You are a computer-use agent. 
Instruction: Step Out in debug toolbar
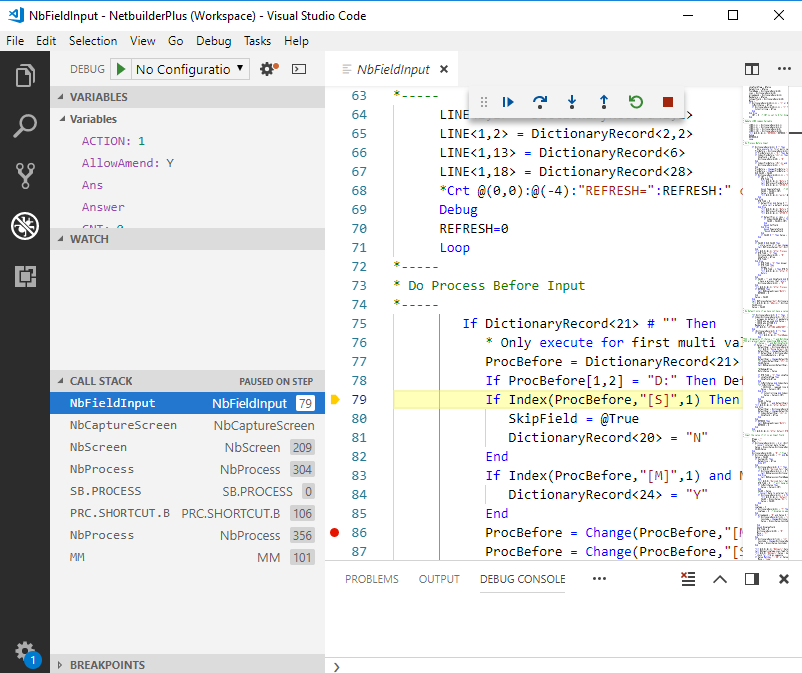click(604, 102)
